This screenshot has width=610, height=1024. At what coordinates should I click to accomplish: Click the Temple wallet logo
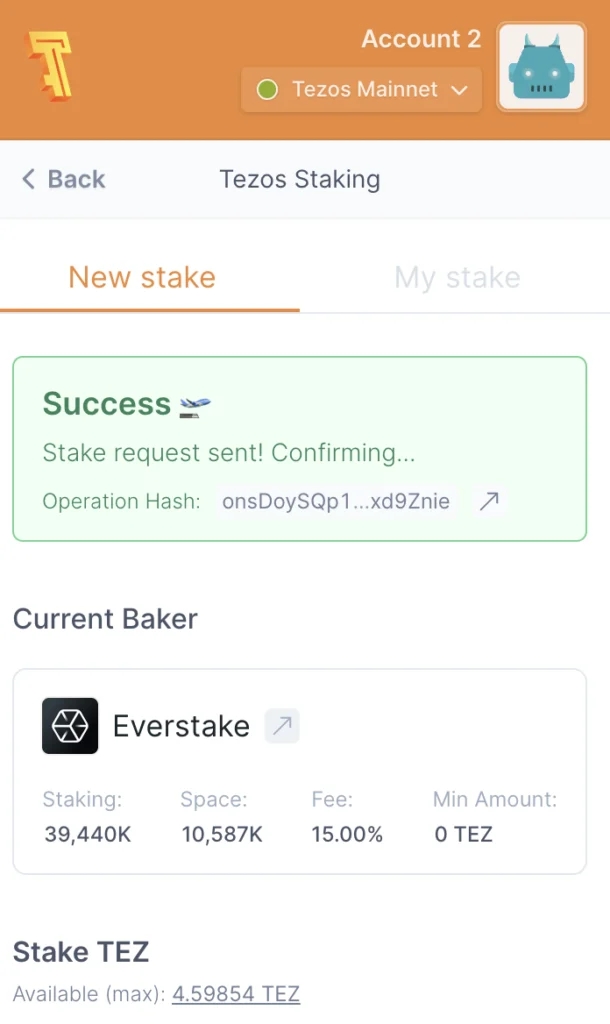(48, 67)
